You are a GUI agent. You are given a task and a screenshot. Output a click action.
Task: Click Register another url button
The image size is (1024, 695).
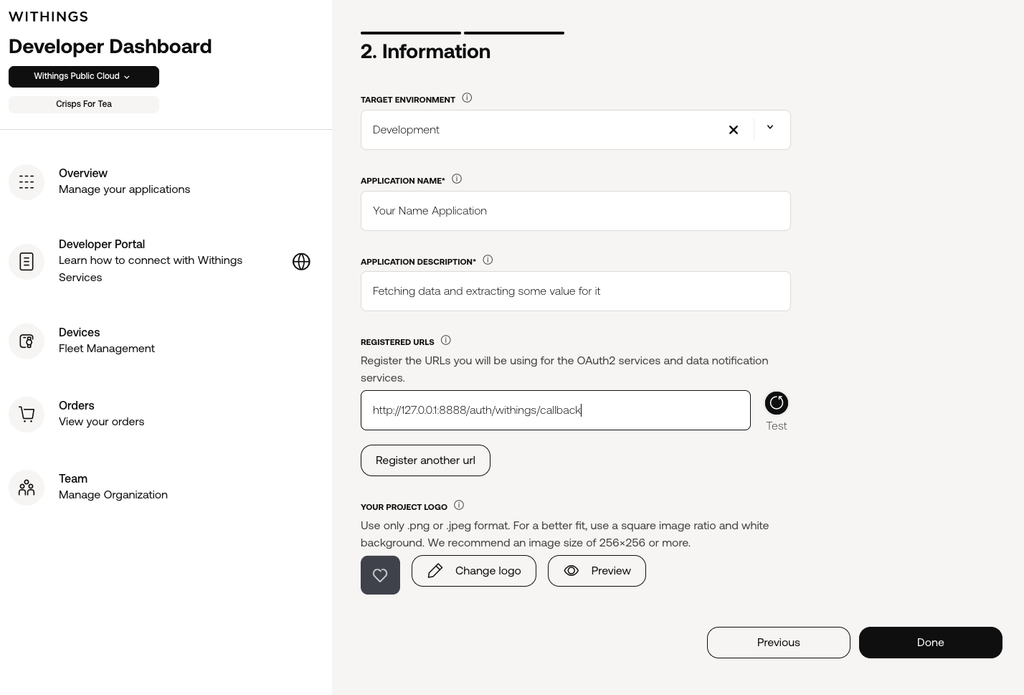(x=425, y=461)
